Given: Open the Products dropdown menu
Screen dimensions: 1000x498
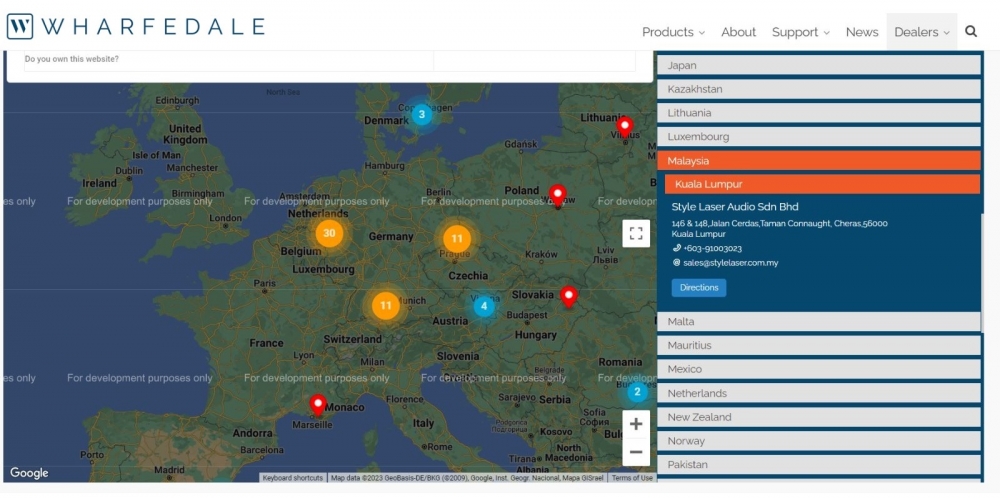Looking at the screenshot, I should [x=673, y=32].
